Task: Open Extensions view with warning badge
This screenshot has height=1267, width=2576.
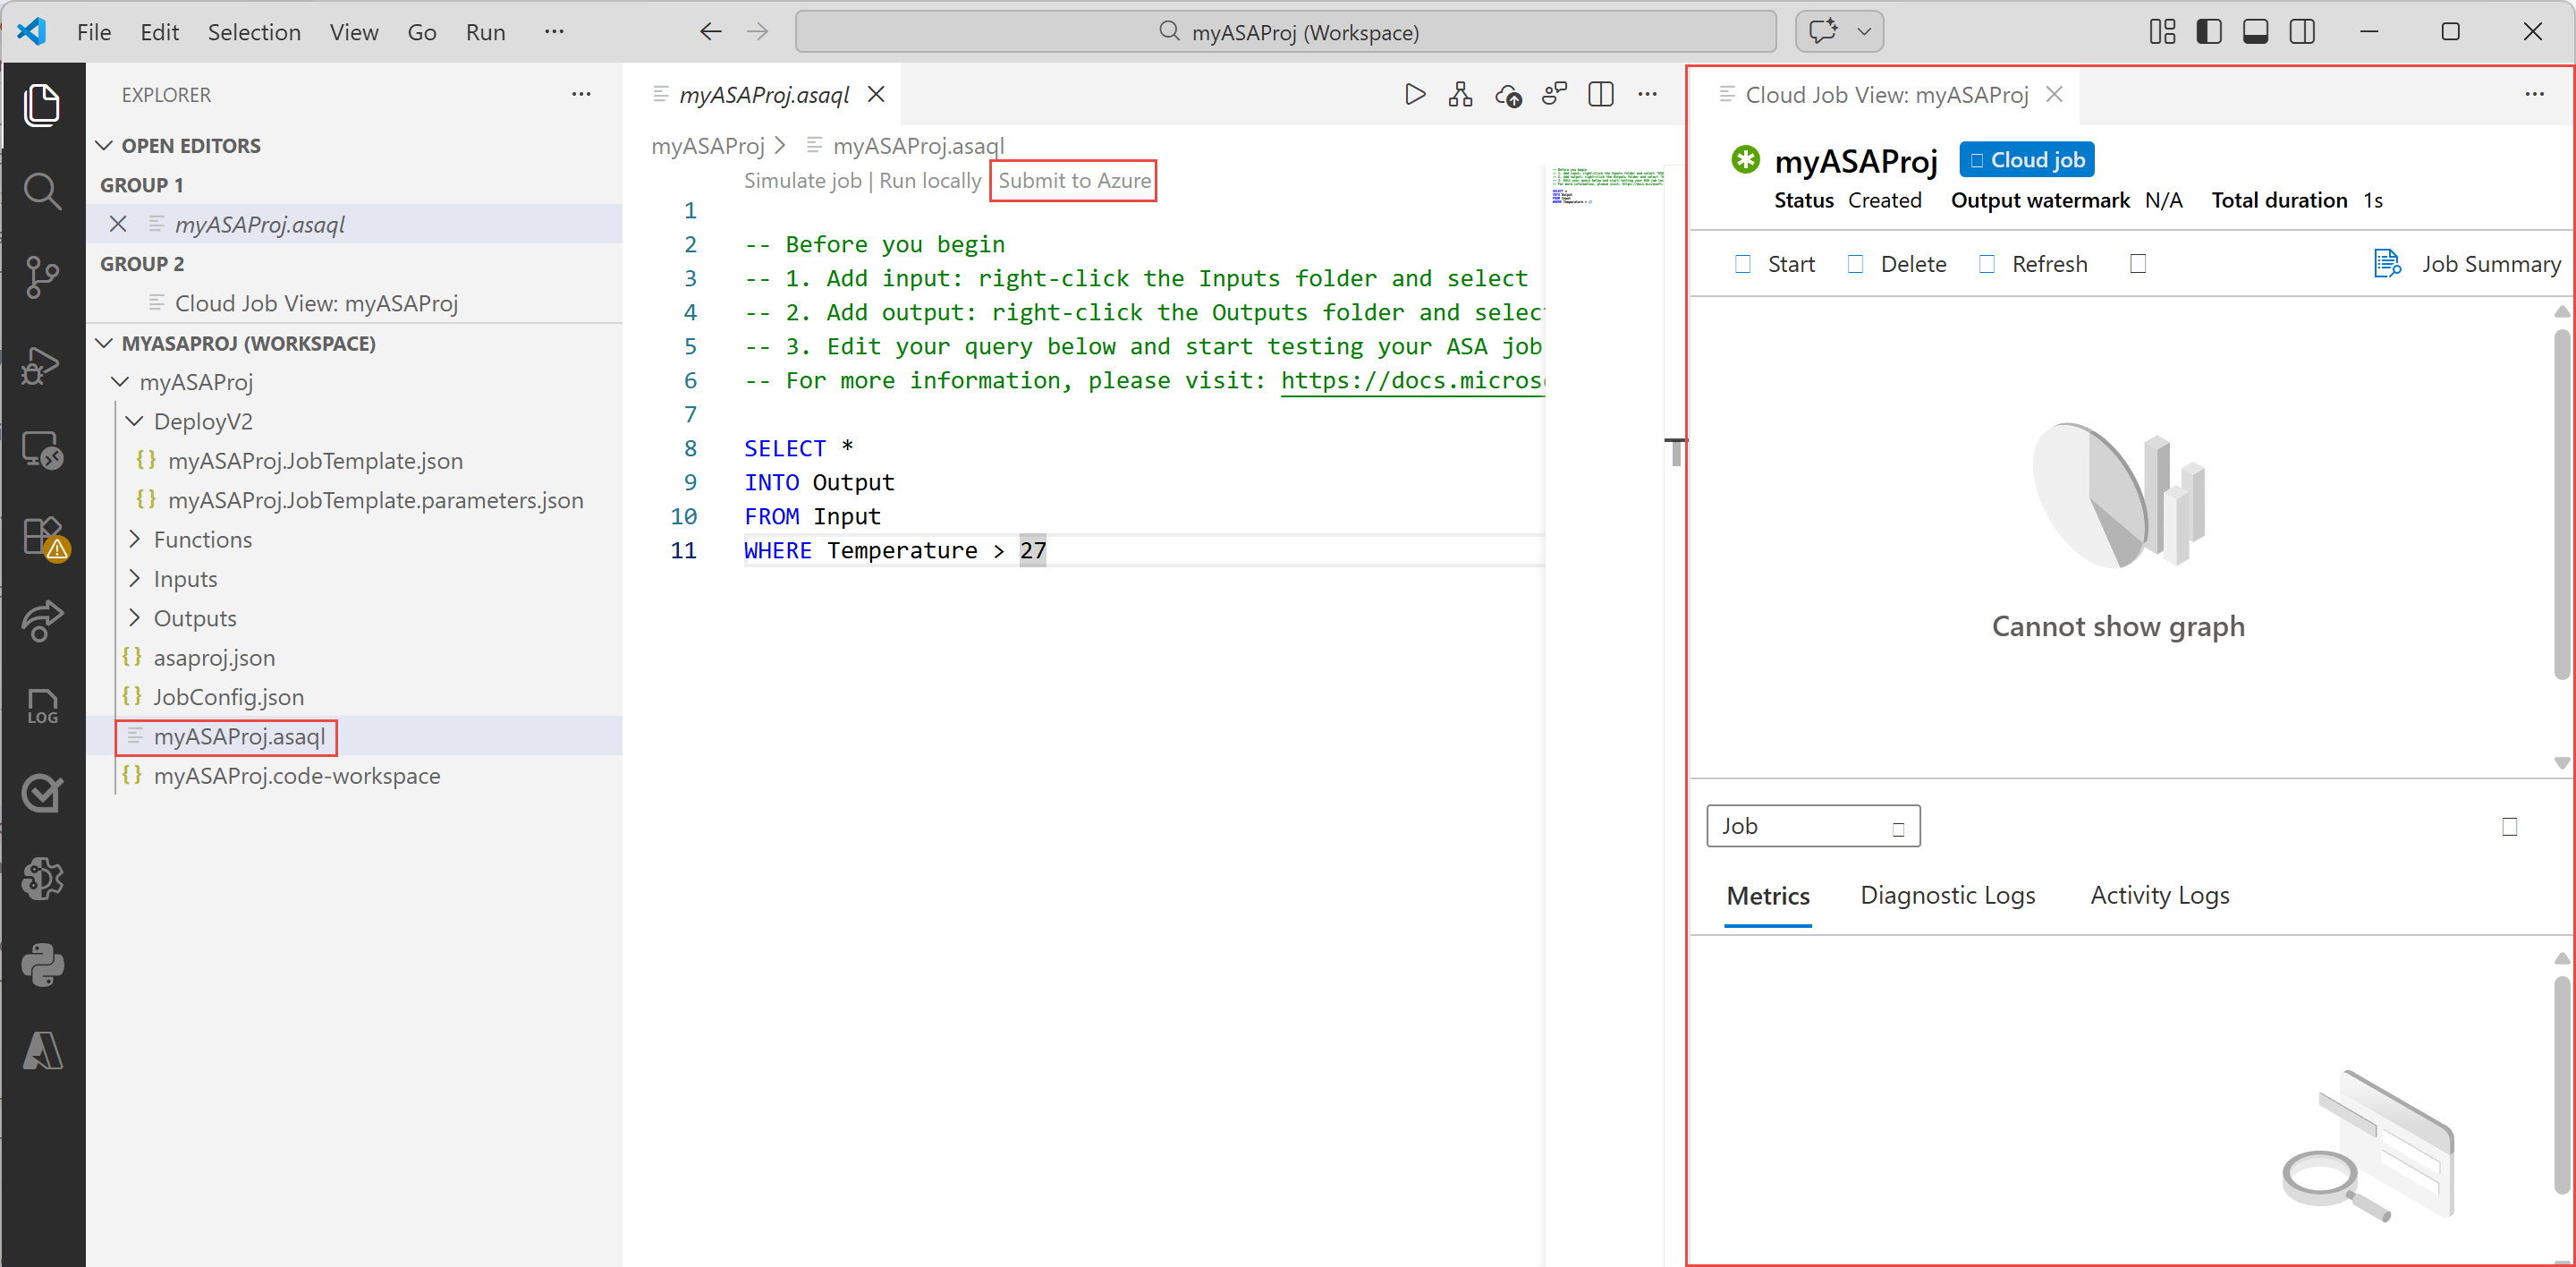Action: [x=41, y=538]
